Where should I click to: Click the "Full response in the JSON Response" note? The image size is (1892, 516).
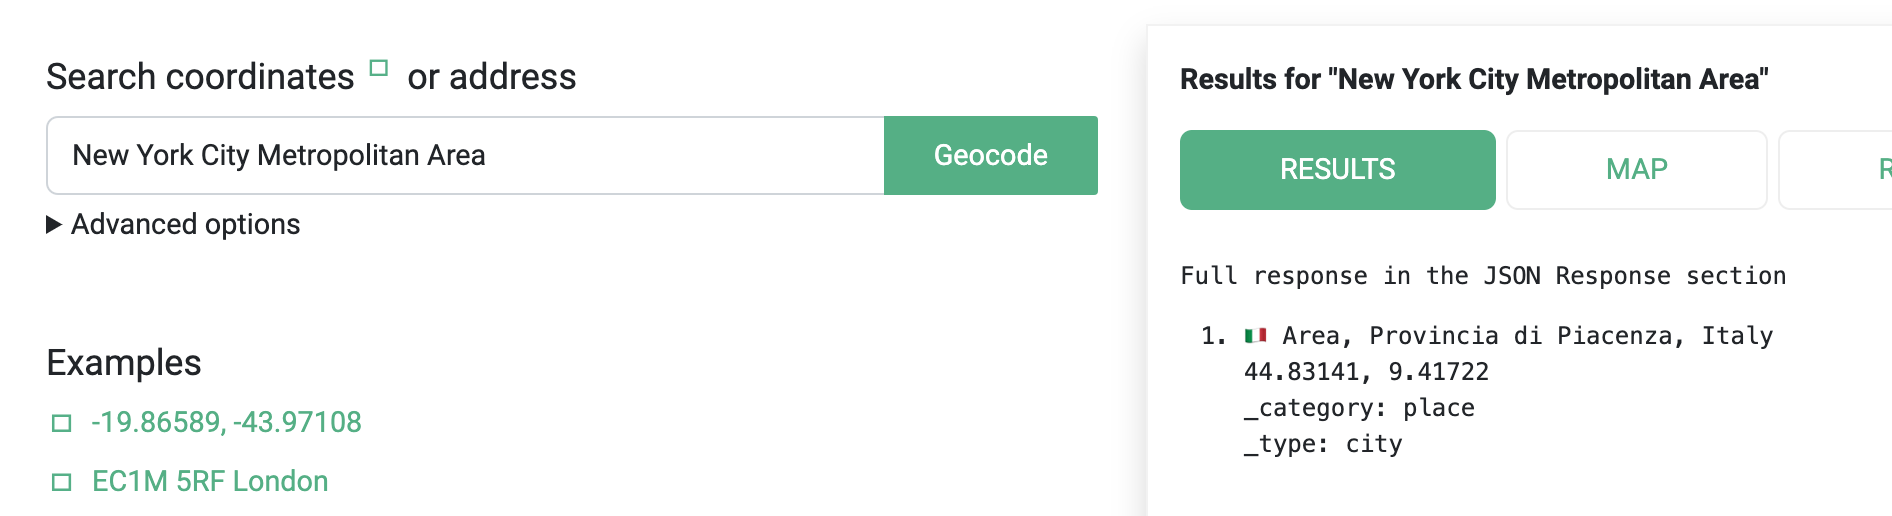(x=1483, y=276)
